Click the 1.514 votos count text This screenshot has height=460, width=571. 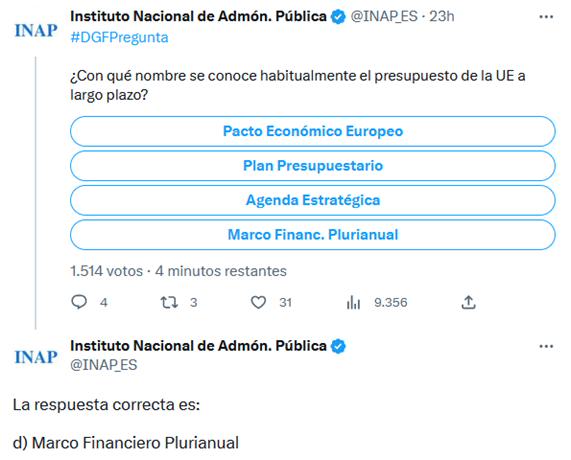[106, 271]
